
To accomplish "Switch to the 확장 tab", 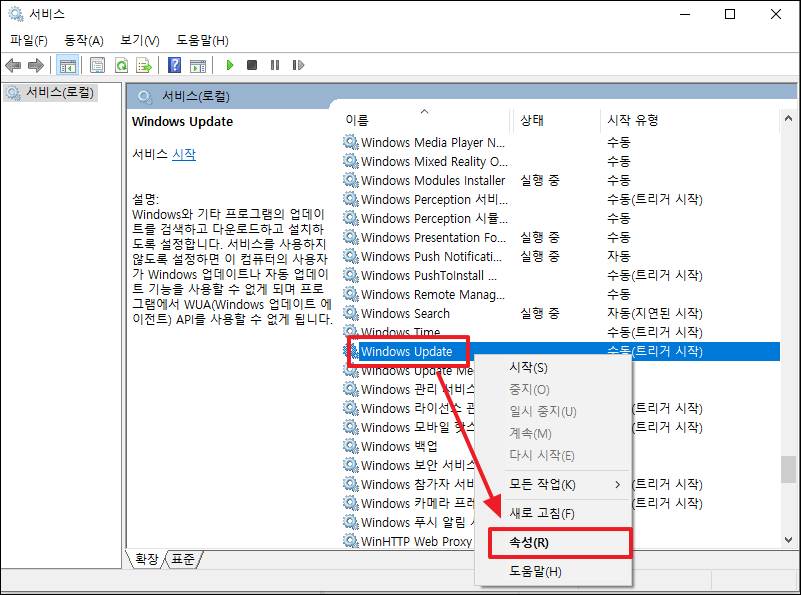I will (x=147, y=559).
